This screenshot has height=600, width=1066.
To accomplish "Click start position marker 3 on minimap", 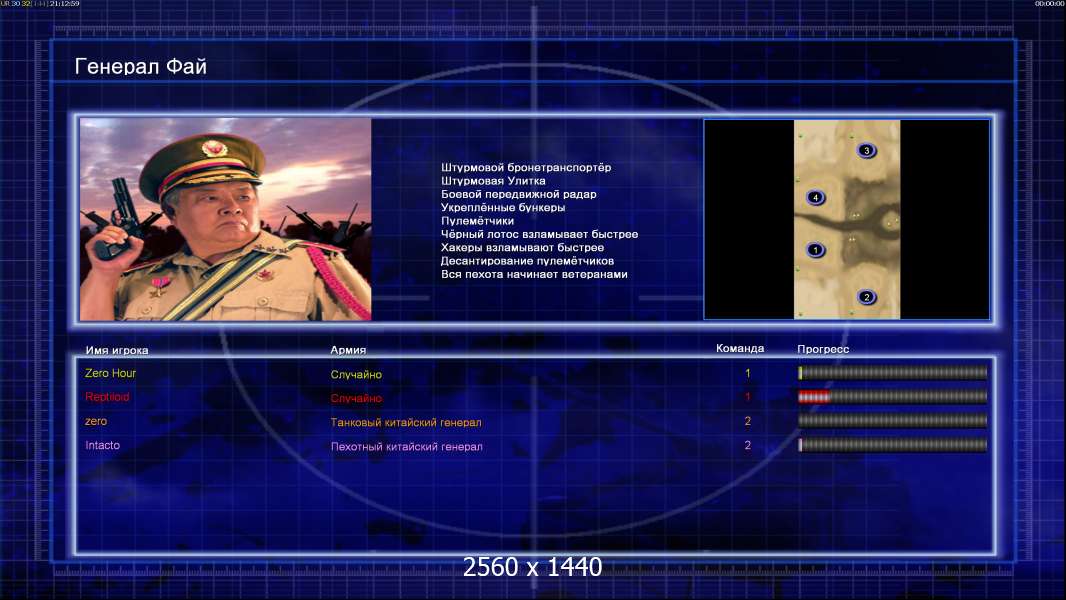I will [x=866, y=150].
